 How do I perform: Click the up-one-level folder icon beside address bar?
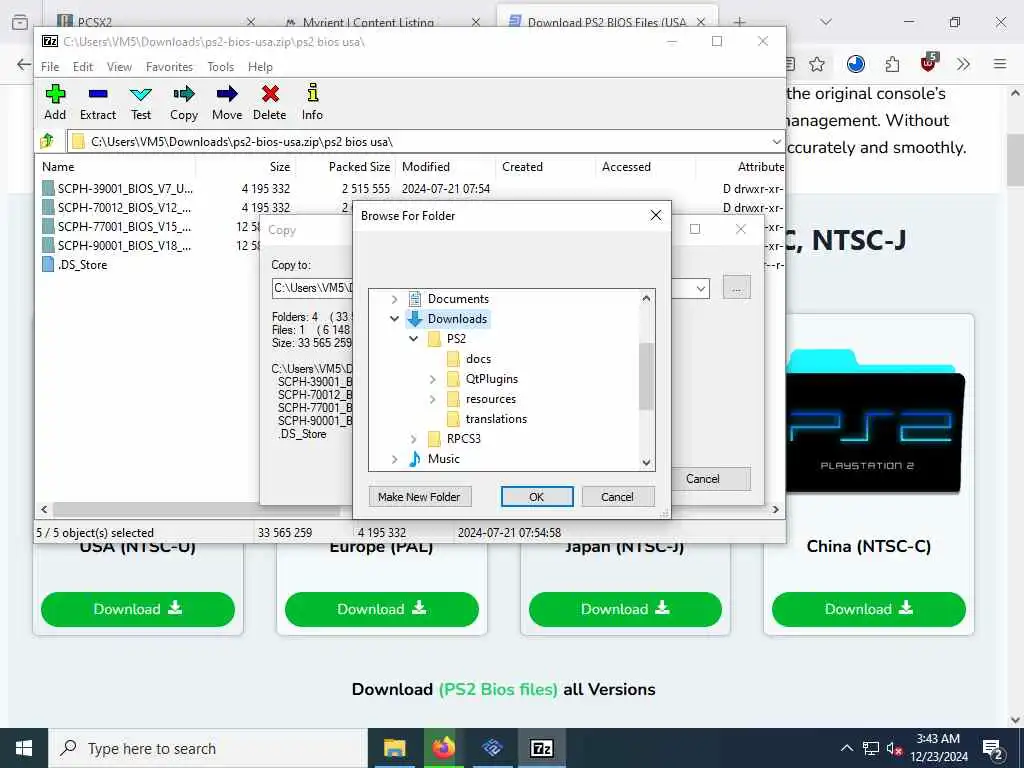tap(47, 141)
